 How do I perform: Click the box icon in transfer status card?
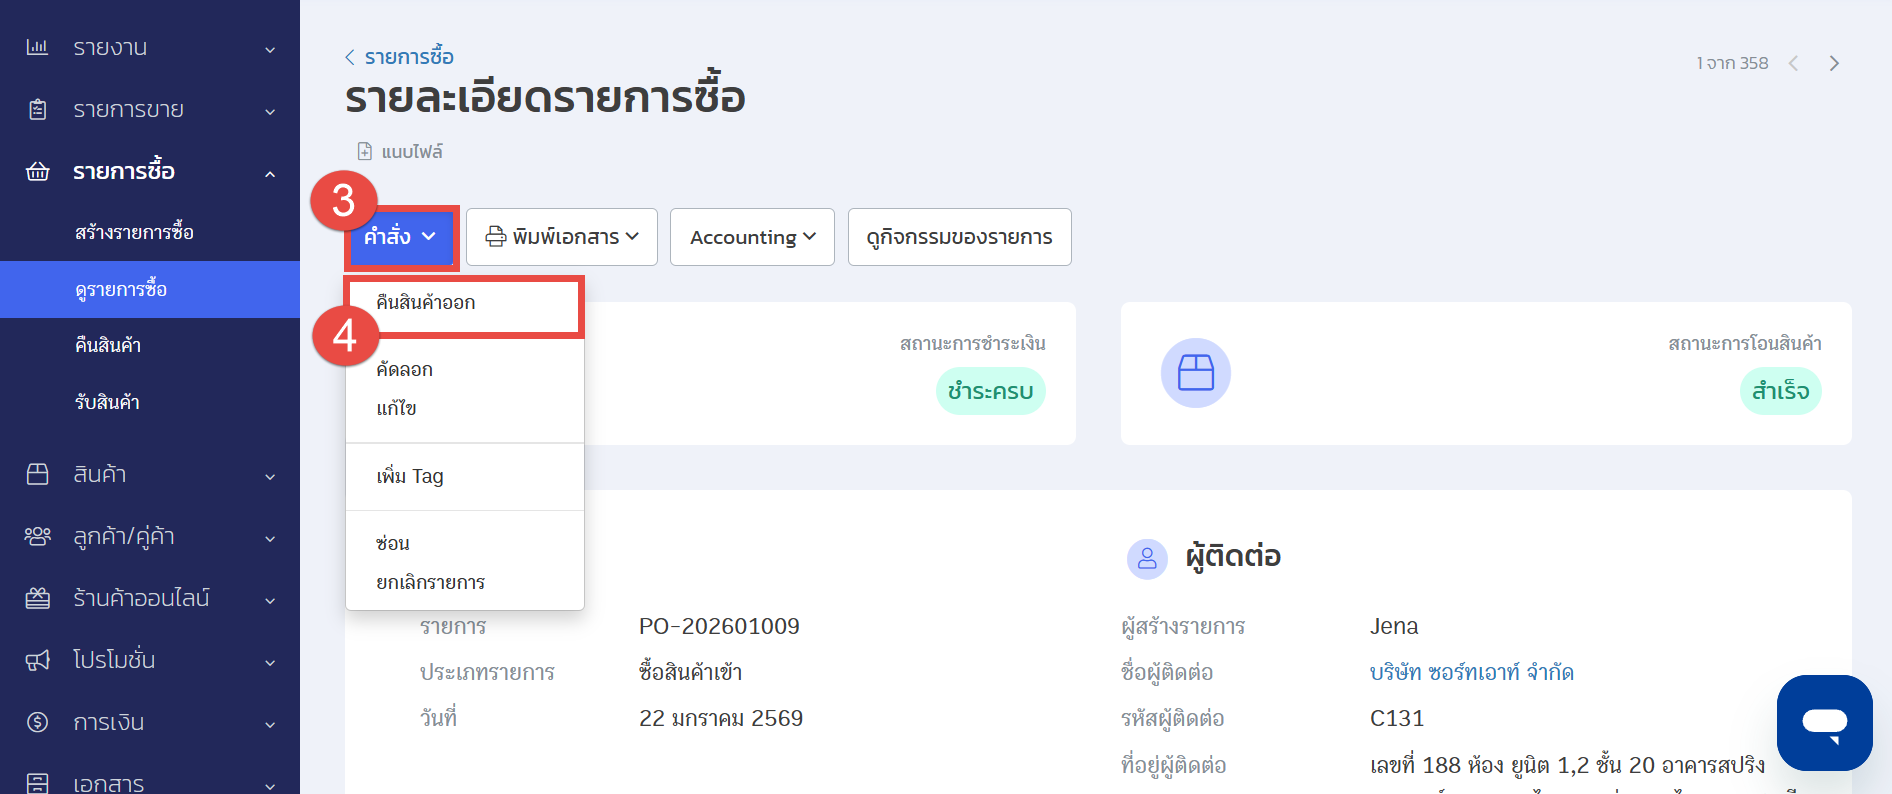(1195, 373)
